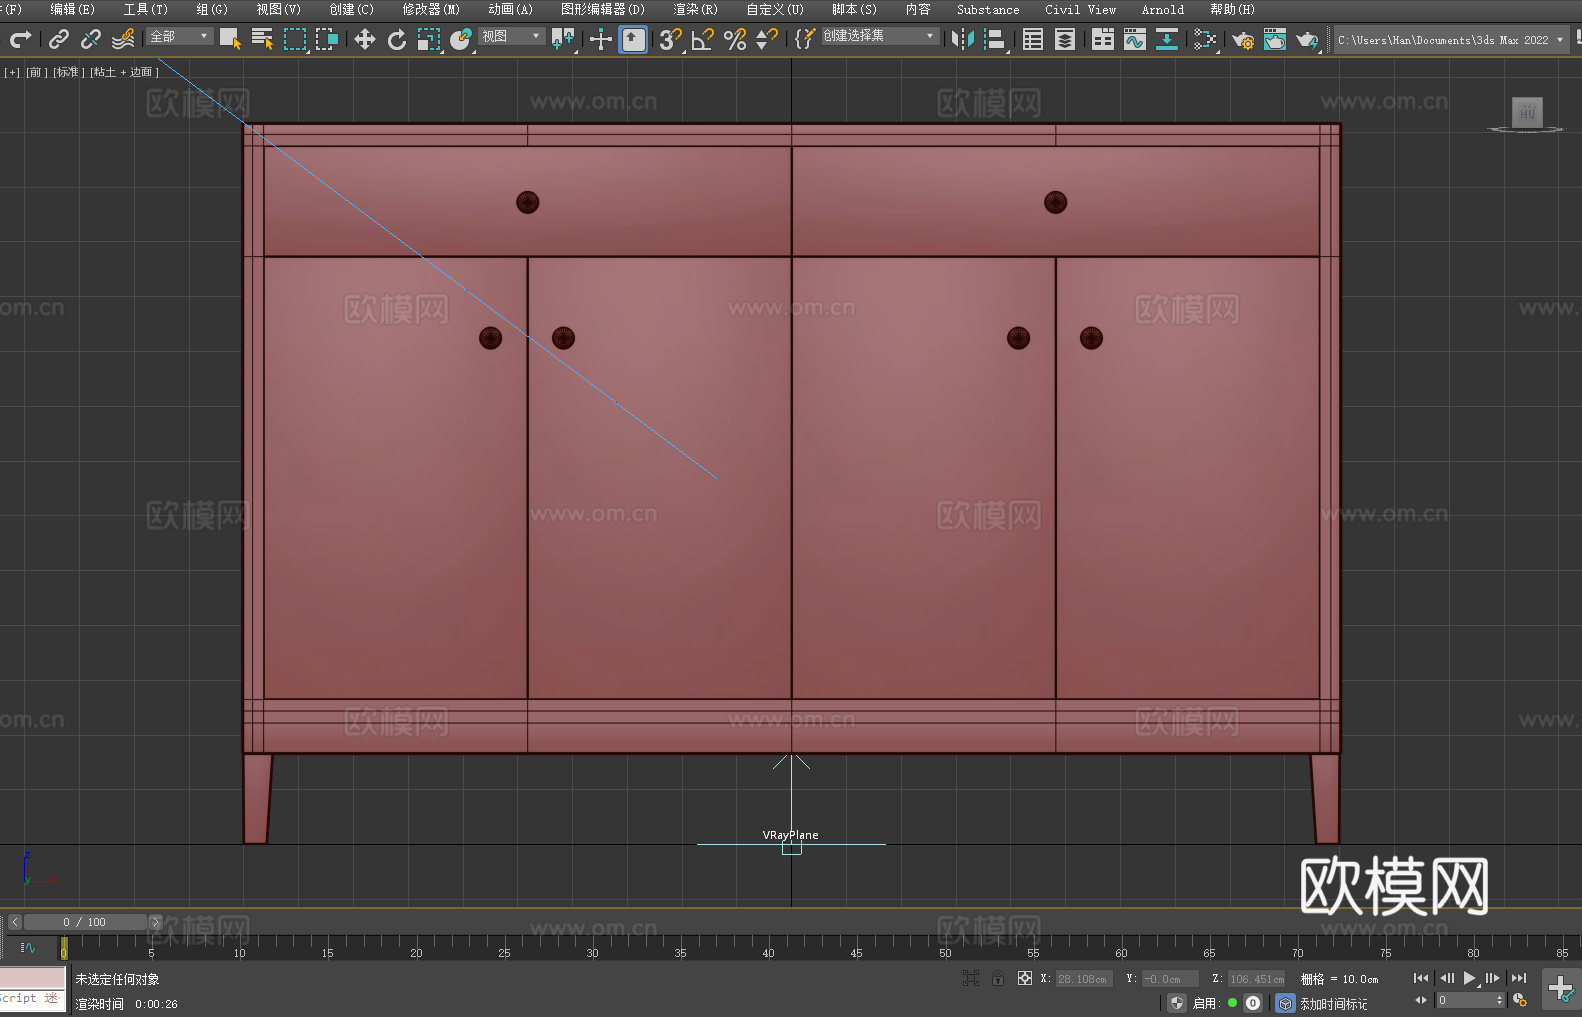Image resolution: width=1582 pixels, height=1017 pixels.
Task: Click the [前] viewport view label
Action: pos(36,72)
